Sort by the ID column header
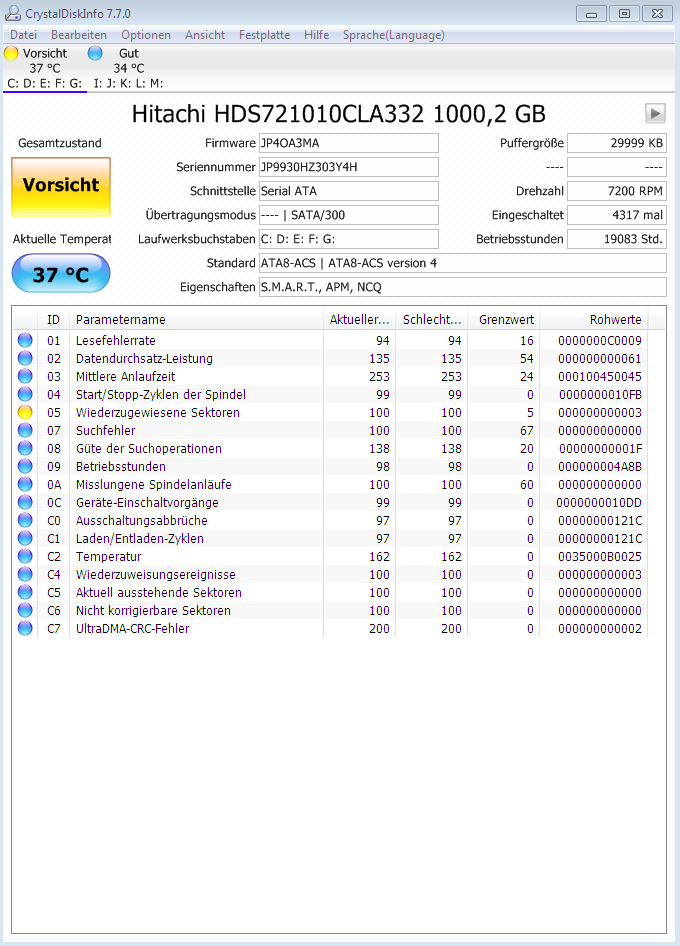The height and width of the screenshot is (946, 680). point(54,320)
